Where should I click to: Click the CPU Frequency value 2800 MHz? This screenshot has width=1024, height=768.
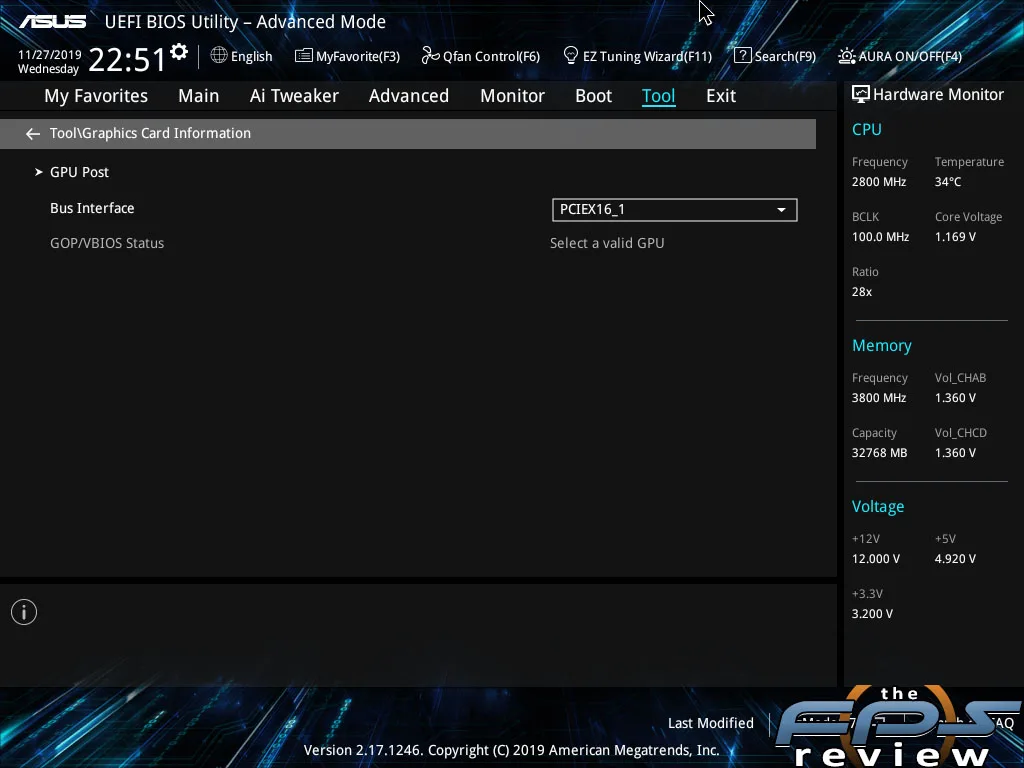coord(879,182)
